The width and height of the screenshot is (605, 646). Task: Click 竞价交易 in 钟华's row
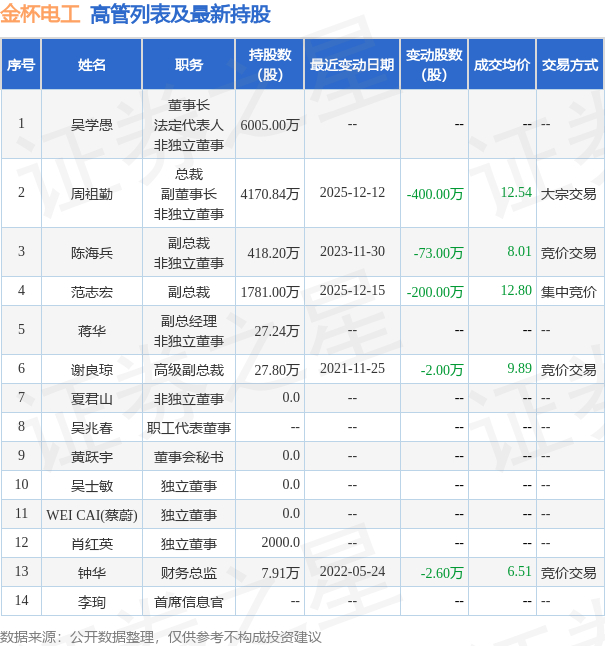(x=568, y=573)
